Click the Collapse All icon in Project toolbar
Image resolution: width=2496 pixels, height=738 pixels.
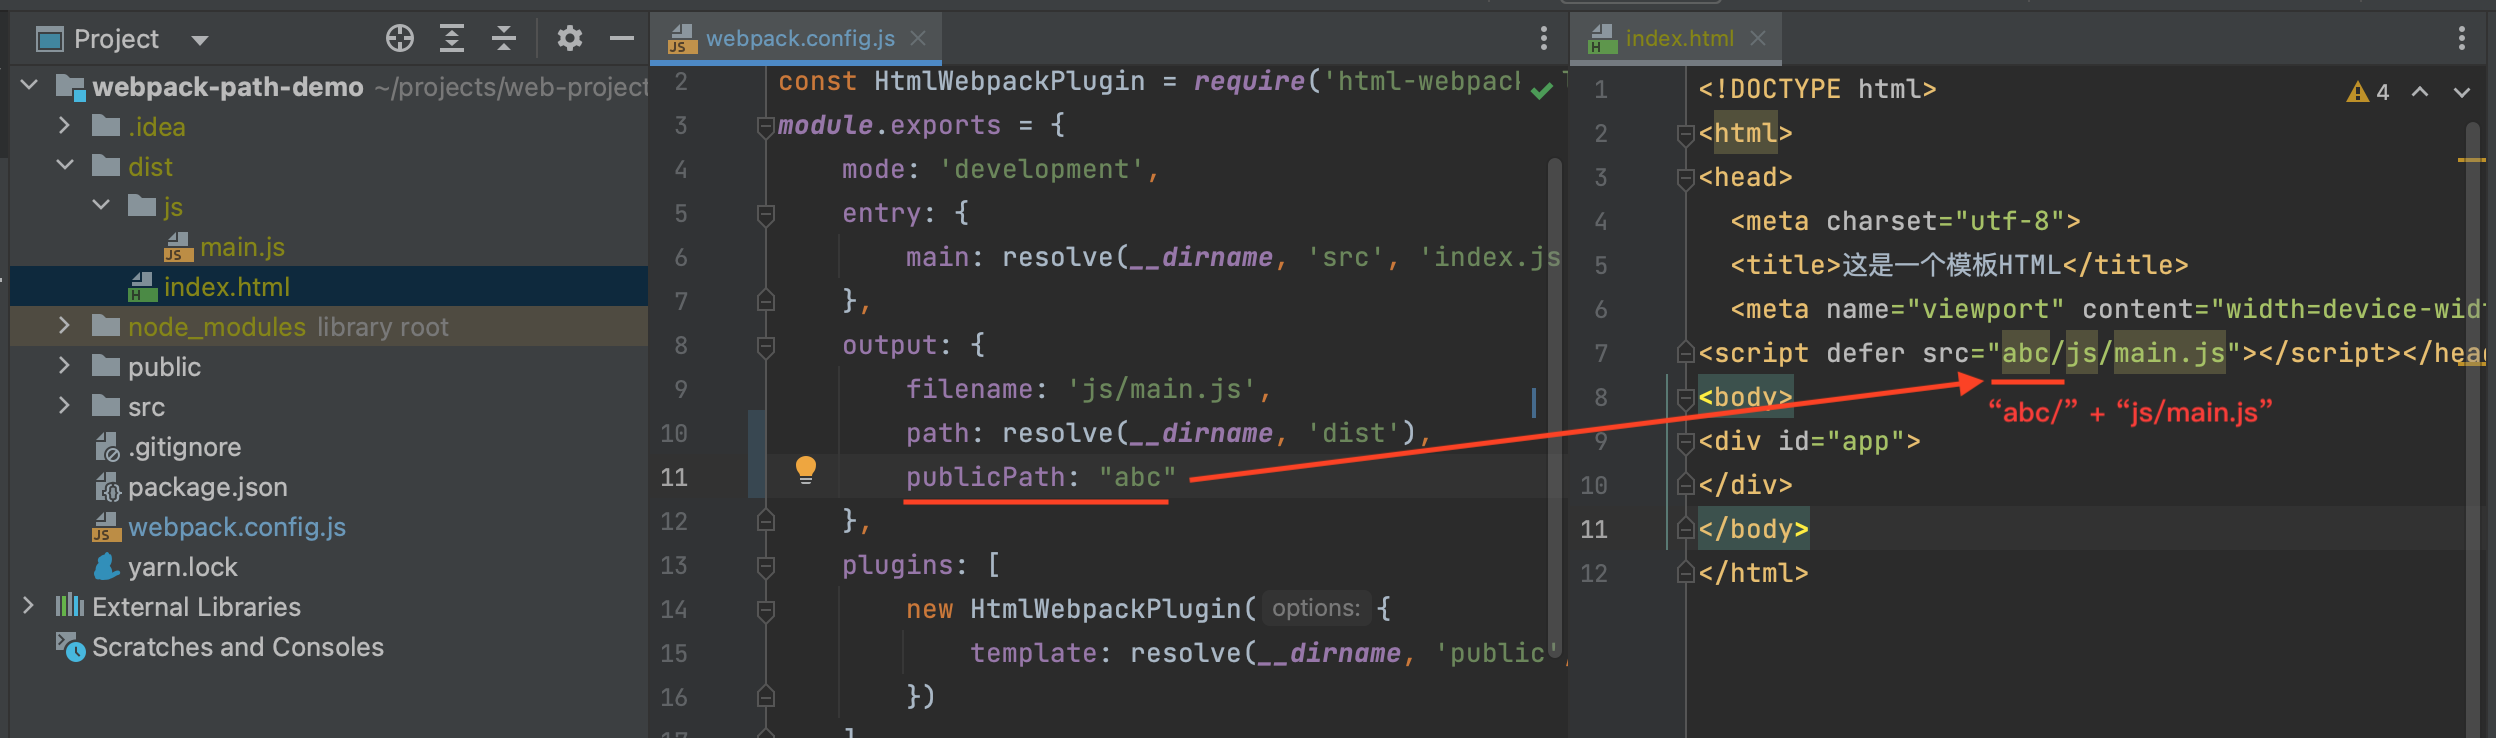(x=504, y=39)
